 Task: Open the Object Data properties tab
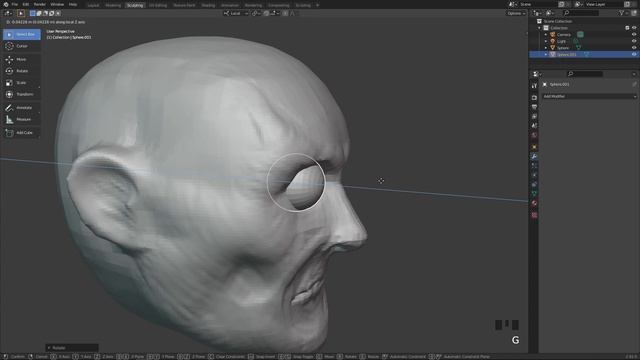tap(534, 194)
